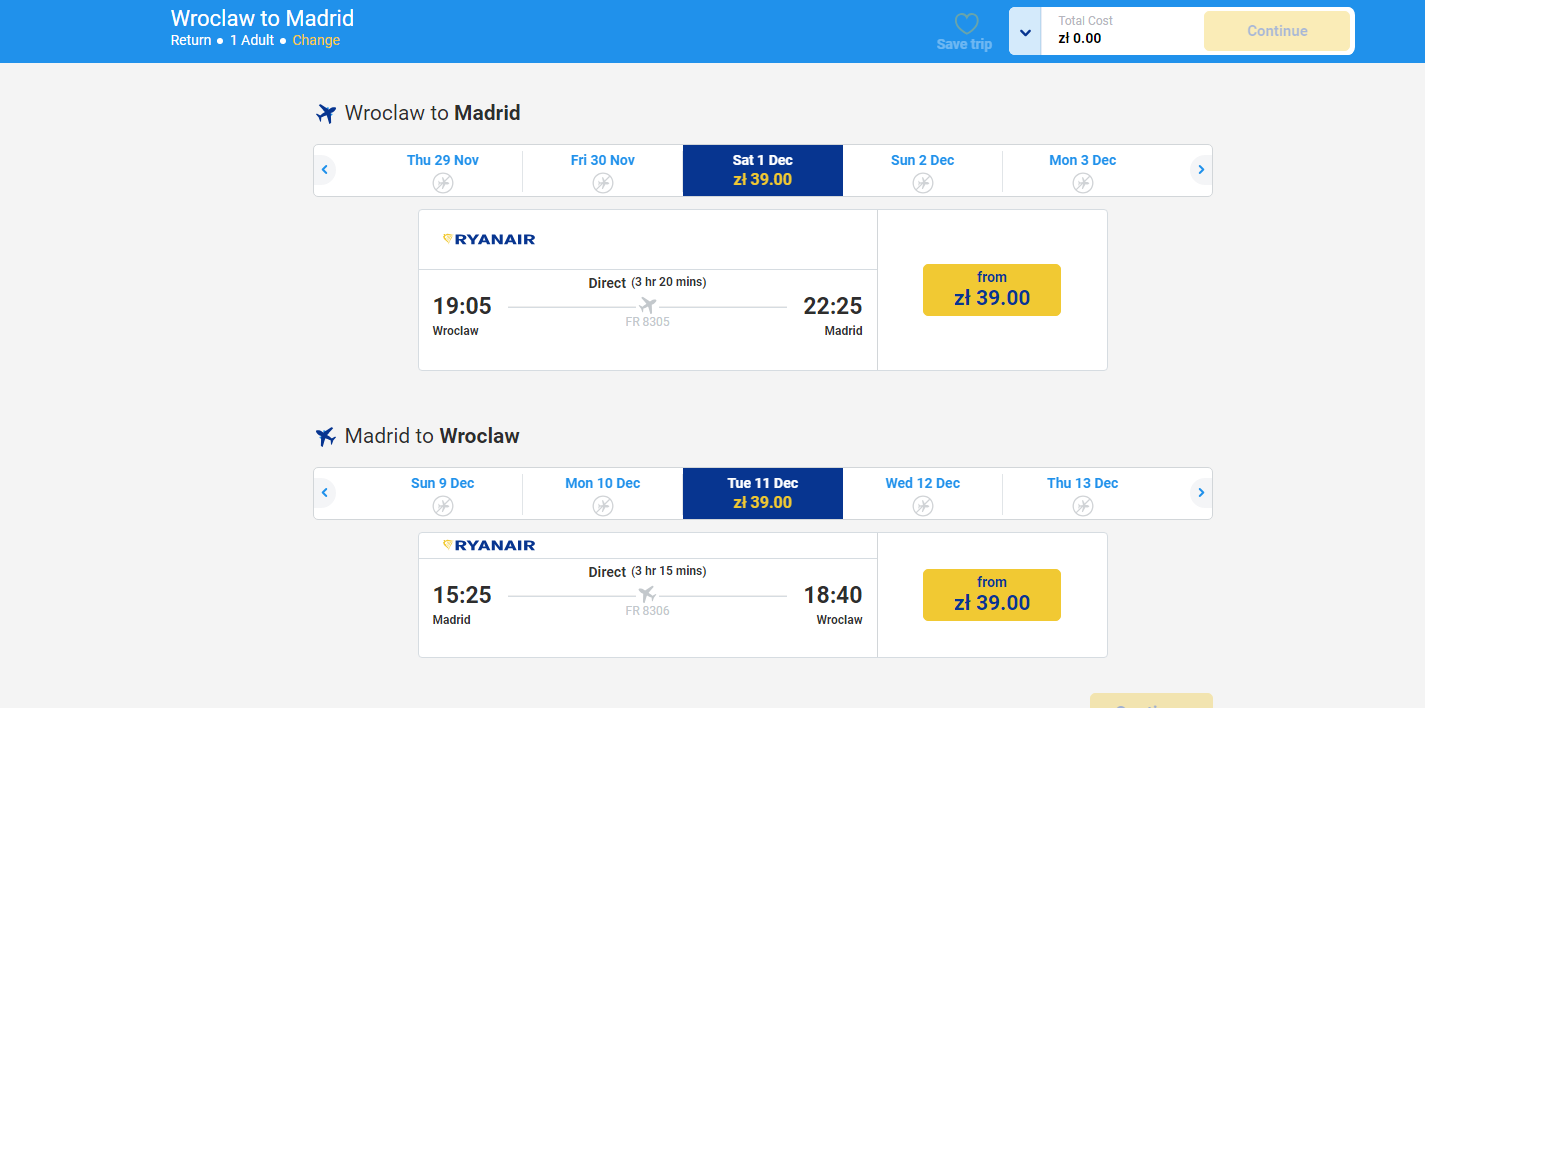Expand the Total Cost dropdown arrow
Image resolution: width=1558 pixels, height=1166 pixels.
pos(1025,32)
